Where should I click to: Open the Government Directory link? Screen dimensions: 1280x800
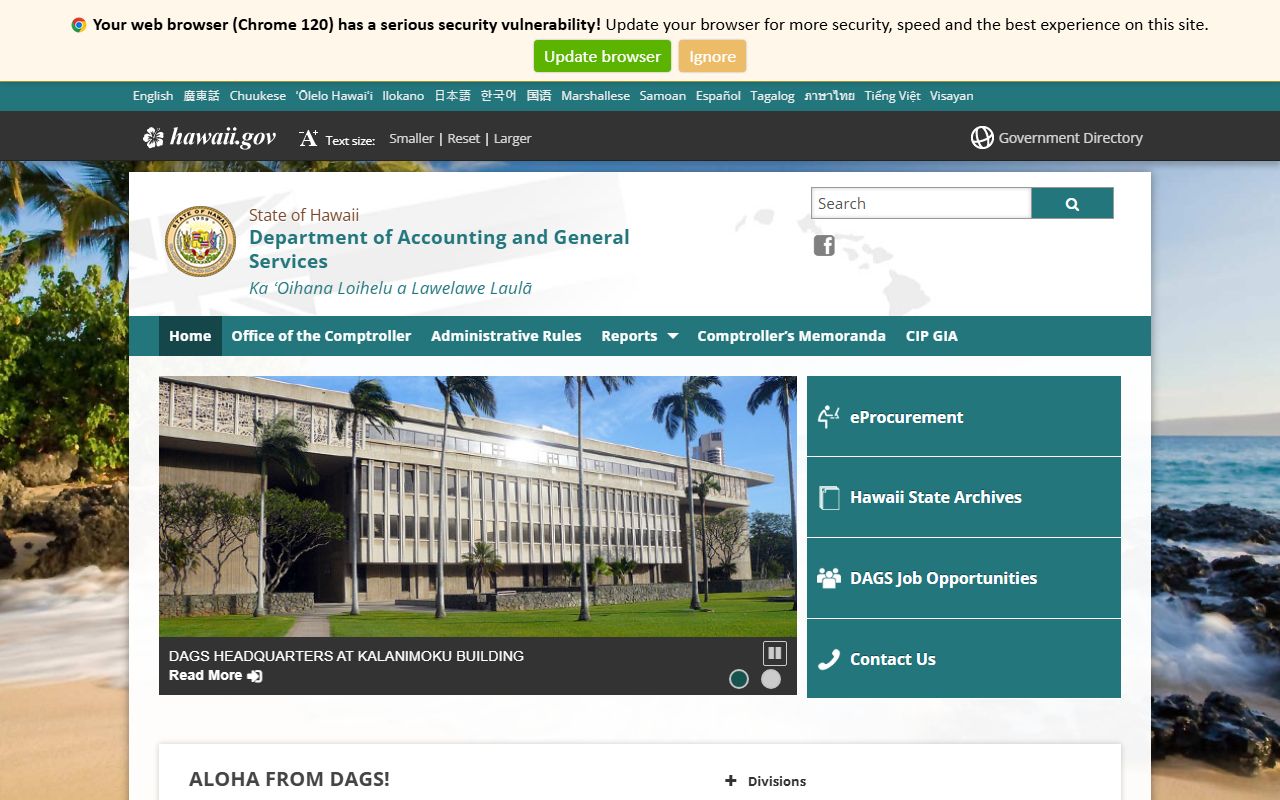tap(1070, 138)
